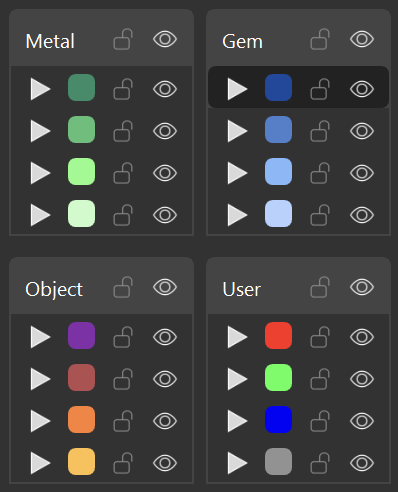Hide the light green Metal layer
This screenshot has height=492, width=398.
165,173
